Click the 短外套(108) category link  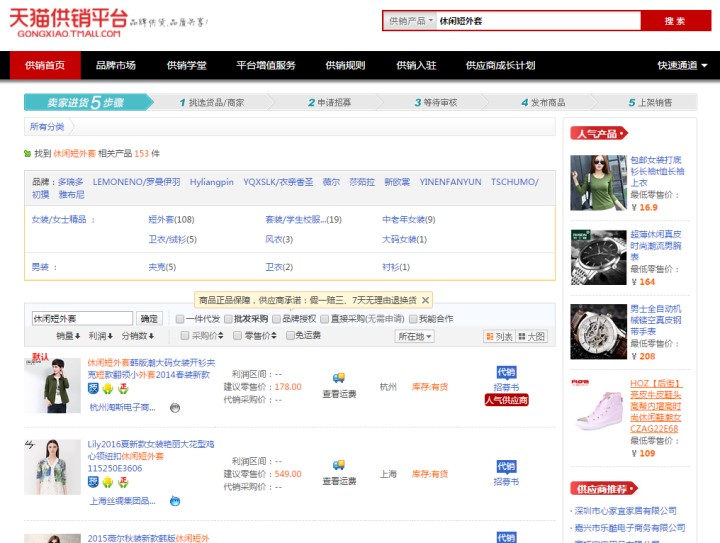pyautogui.click(x=171, y=219)
